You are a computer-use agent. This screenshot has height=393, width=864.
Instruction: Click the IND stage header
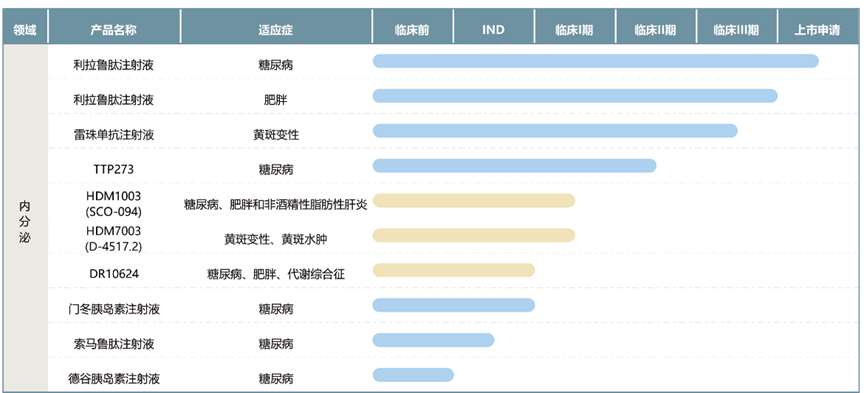tap(493, 30)
